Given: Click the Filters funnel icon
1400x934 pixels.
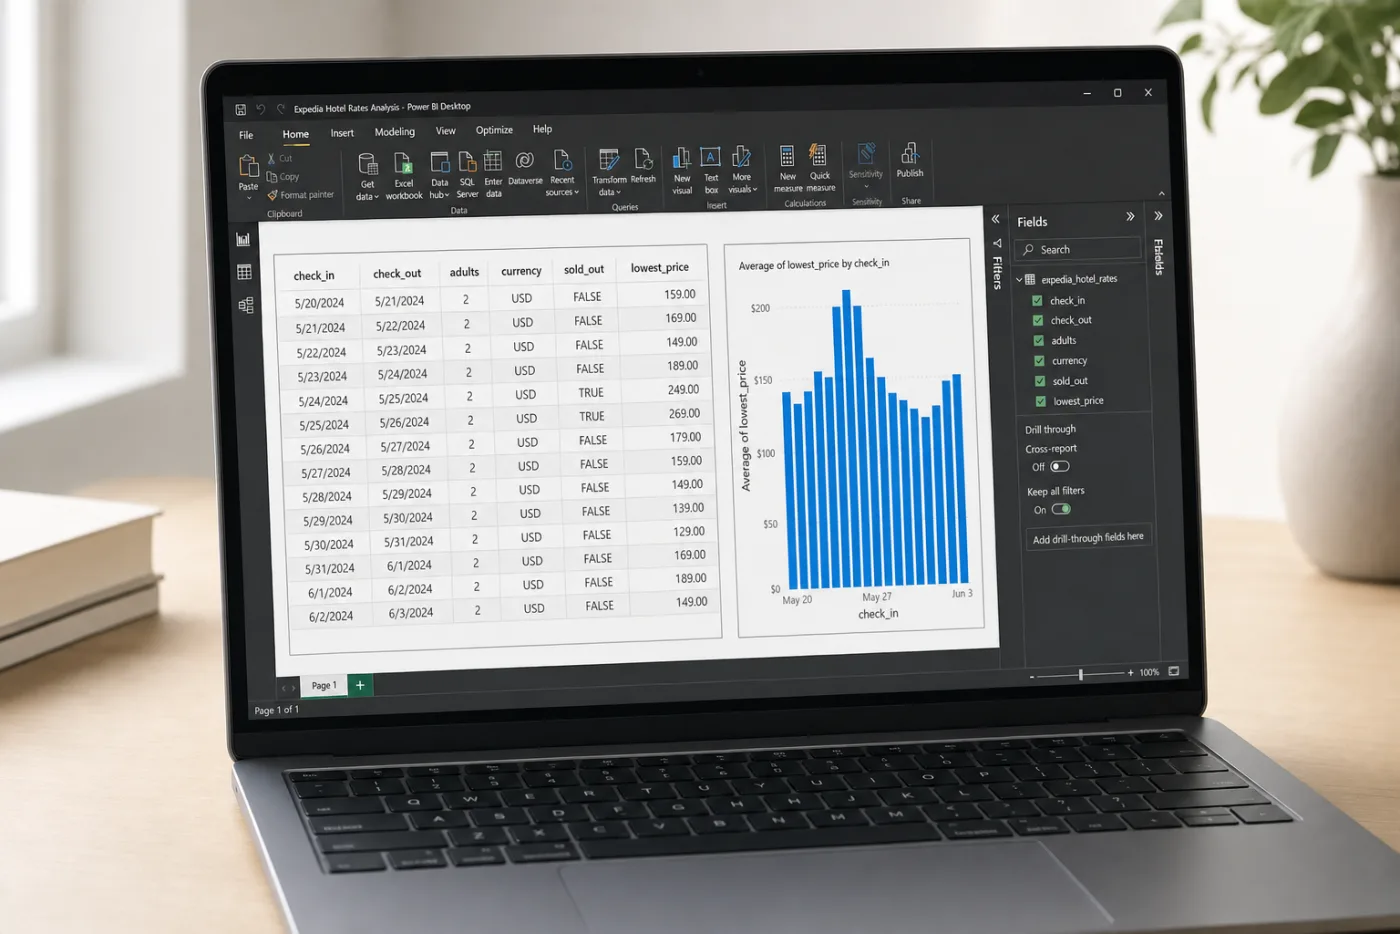Looking at the screenshot, I should tap(997, 243).
